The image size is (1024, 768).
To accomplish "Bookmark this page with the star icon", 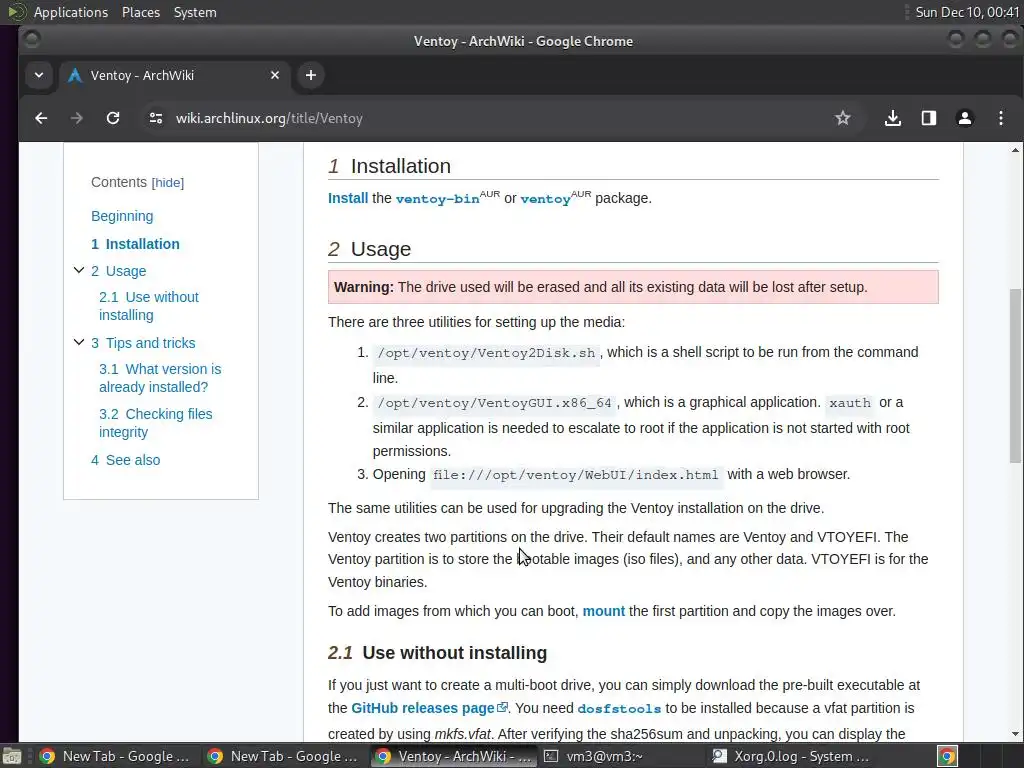I will pos(842,118).
